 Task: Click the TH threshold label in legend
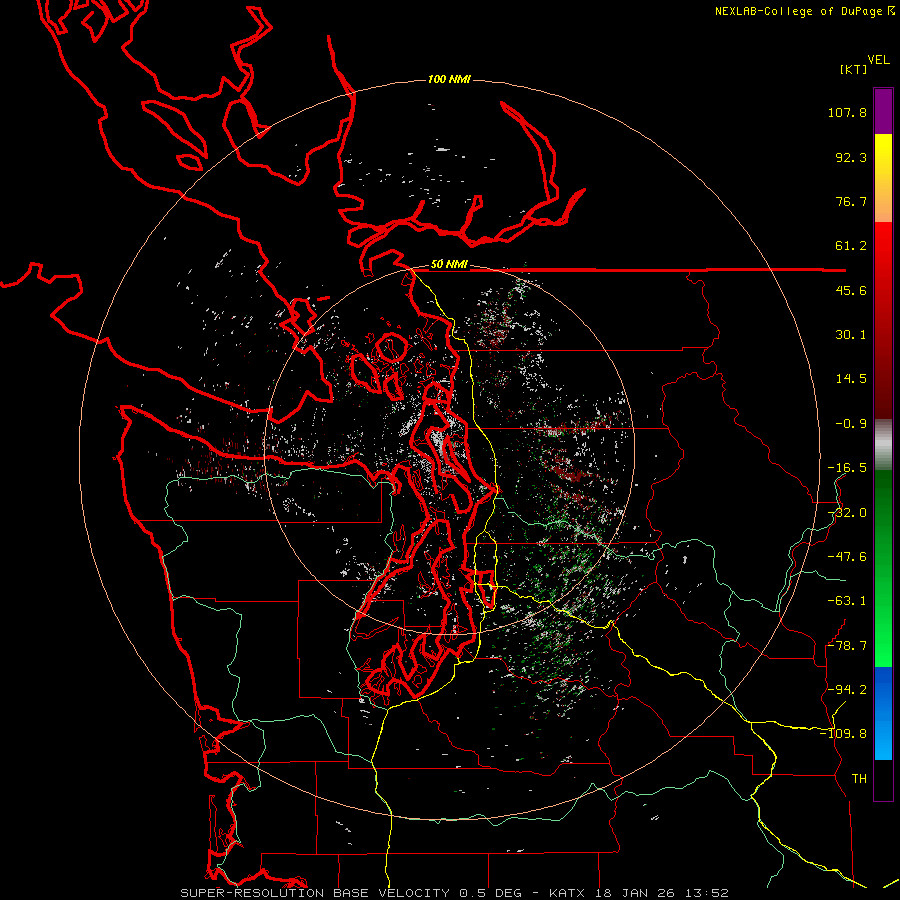(x=859, y=779)
